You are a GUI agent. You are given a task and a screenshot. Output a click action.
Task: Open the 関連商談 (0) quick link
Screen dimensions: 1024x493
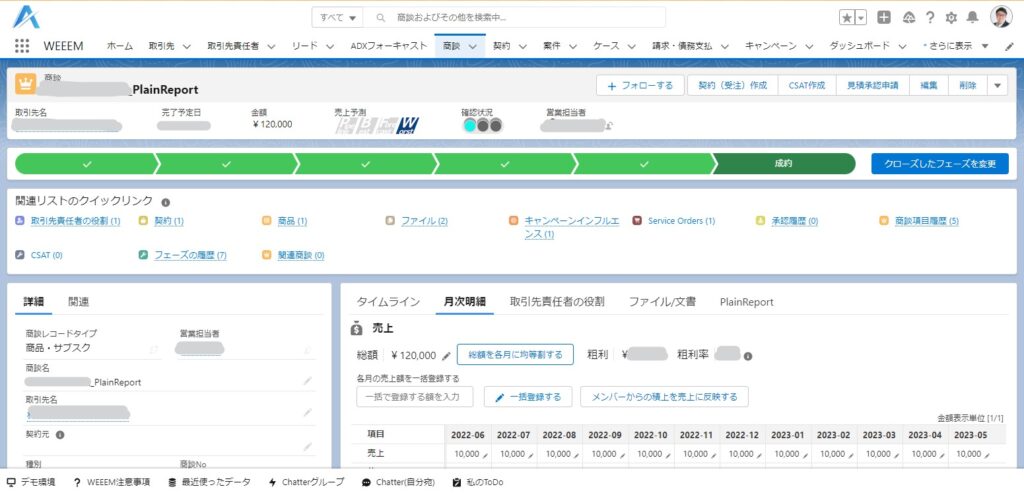point(300,255)
